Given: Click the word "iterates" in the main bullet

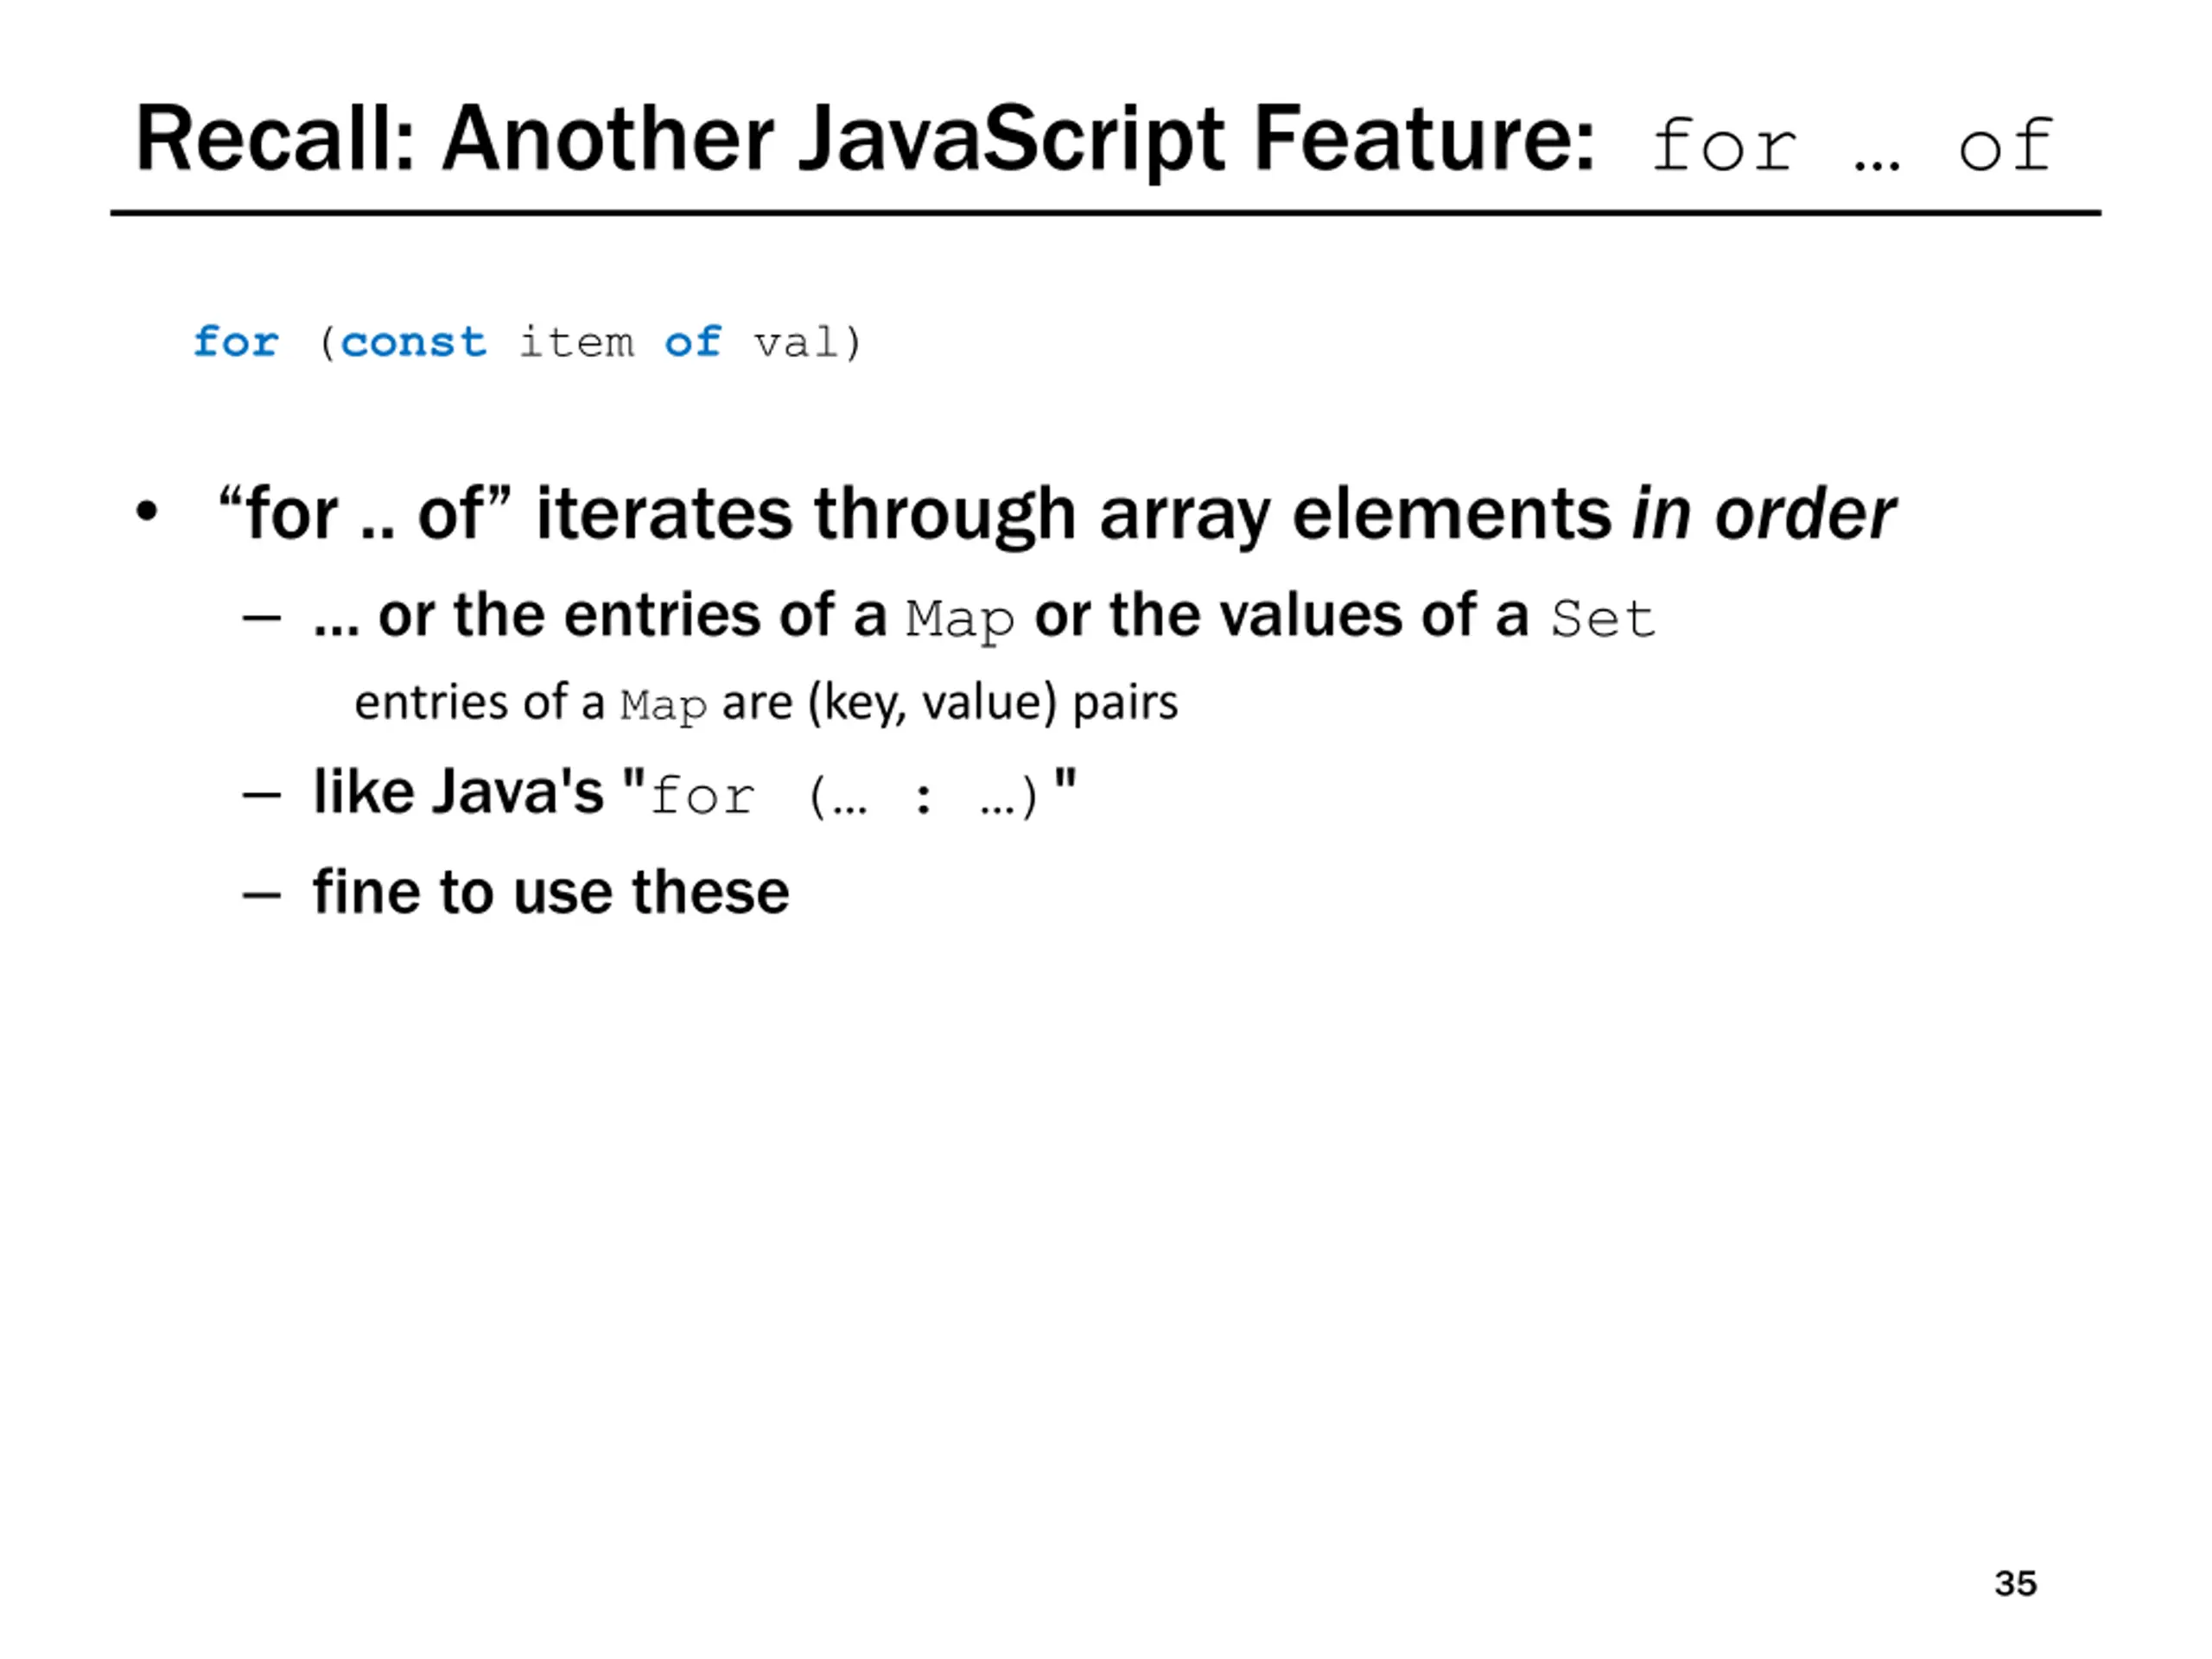Looking at the screenshot, I should point(663,514).
